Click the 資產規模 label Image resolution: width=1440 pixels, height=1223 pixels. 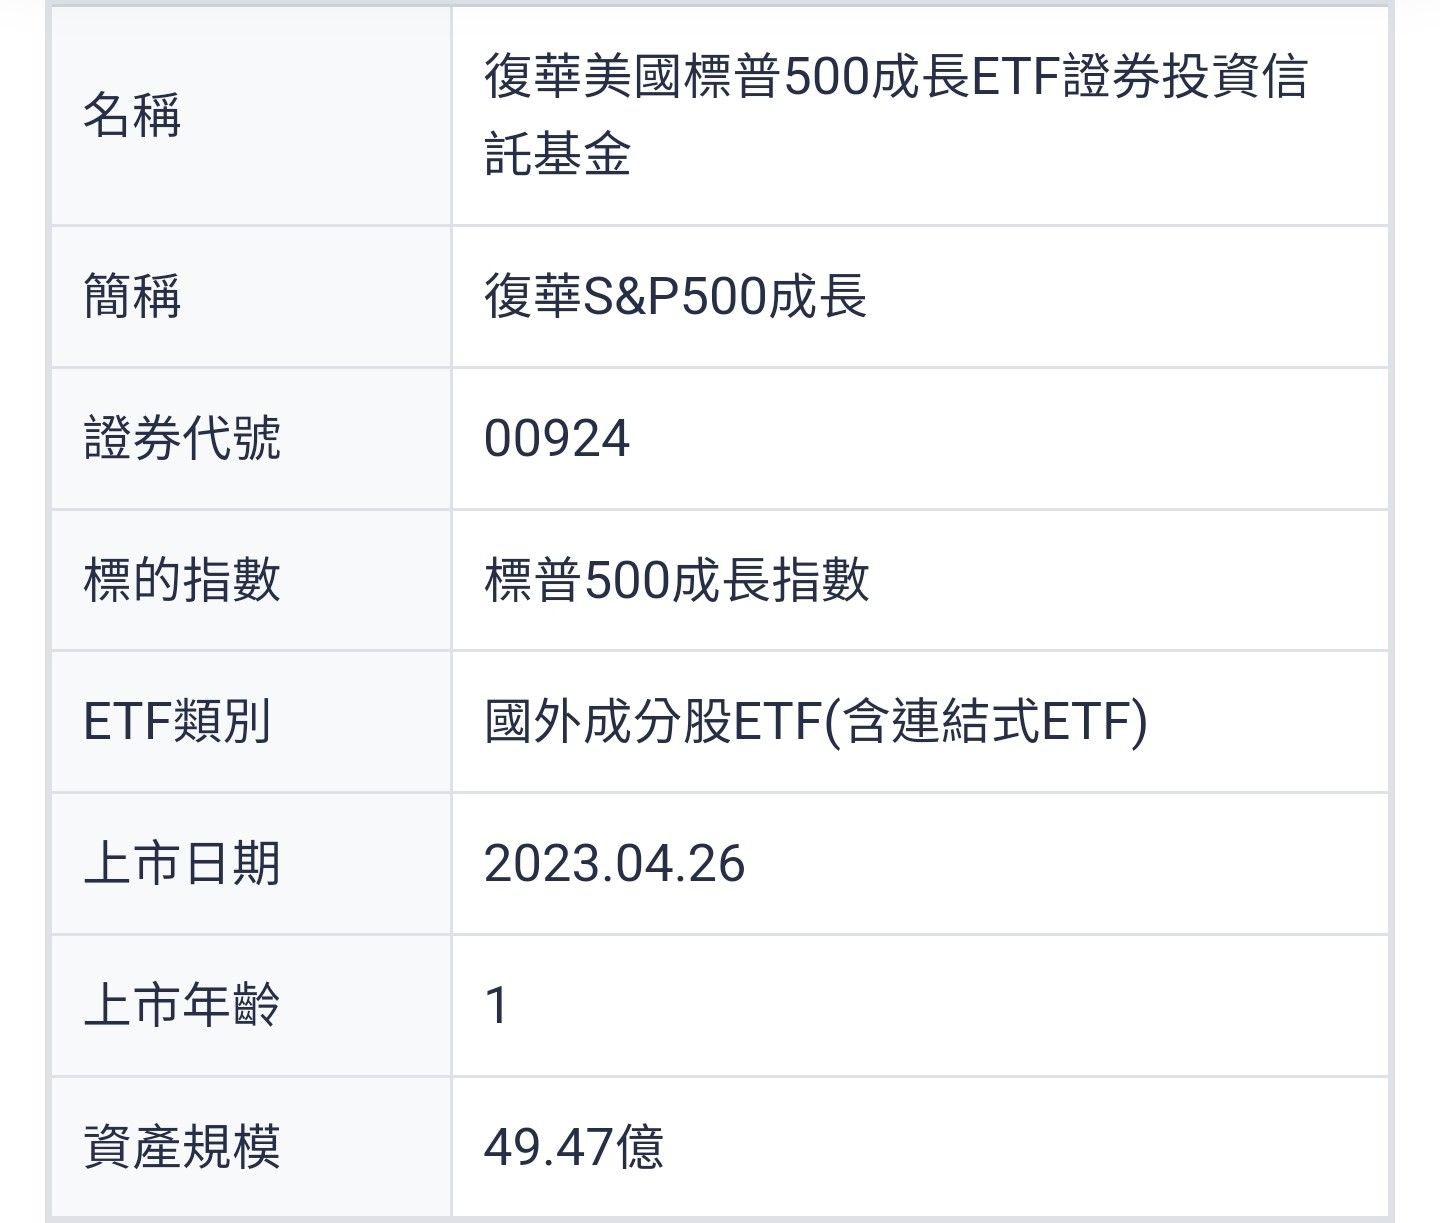click(x=182, y=1146)
